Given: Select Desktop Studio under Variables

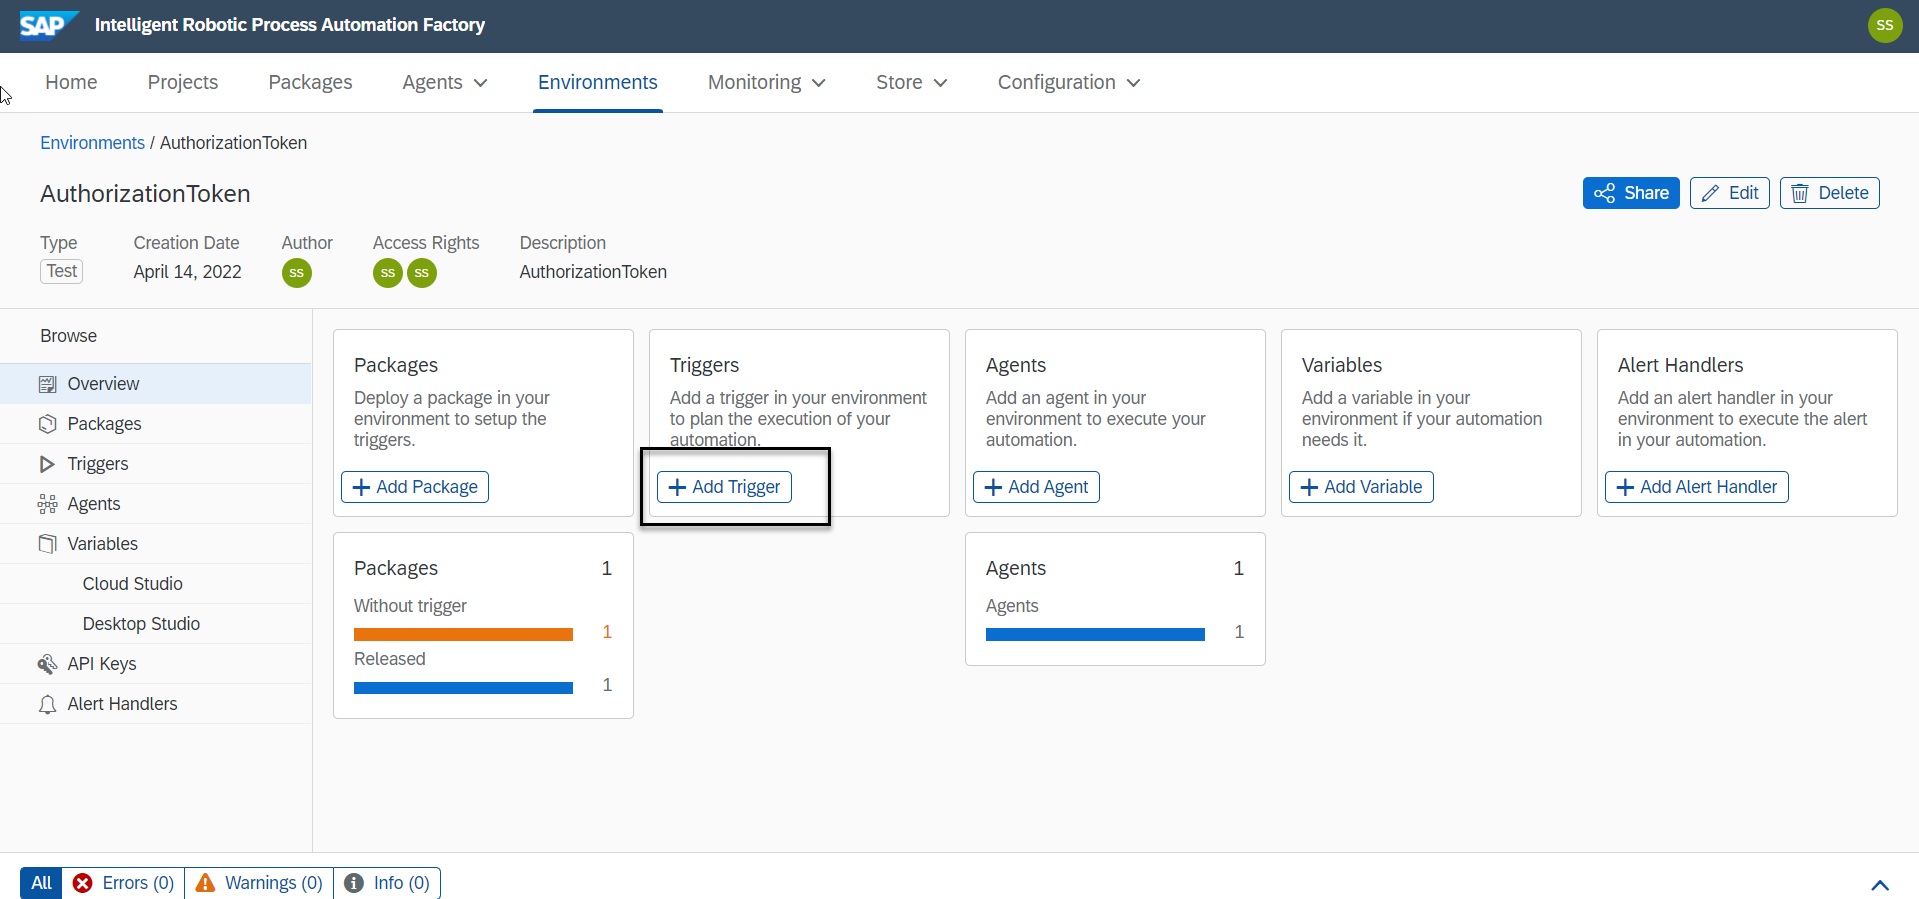Looking at the screenshot, I should pos(156,624).
